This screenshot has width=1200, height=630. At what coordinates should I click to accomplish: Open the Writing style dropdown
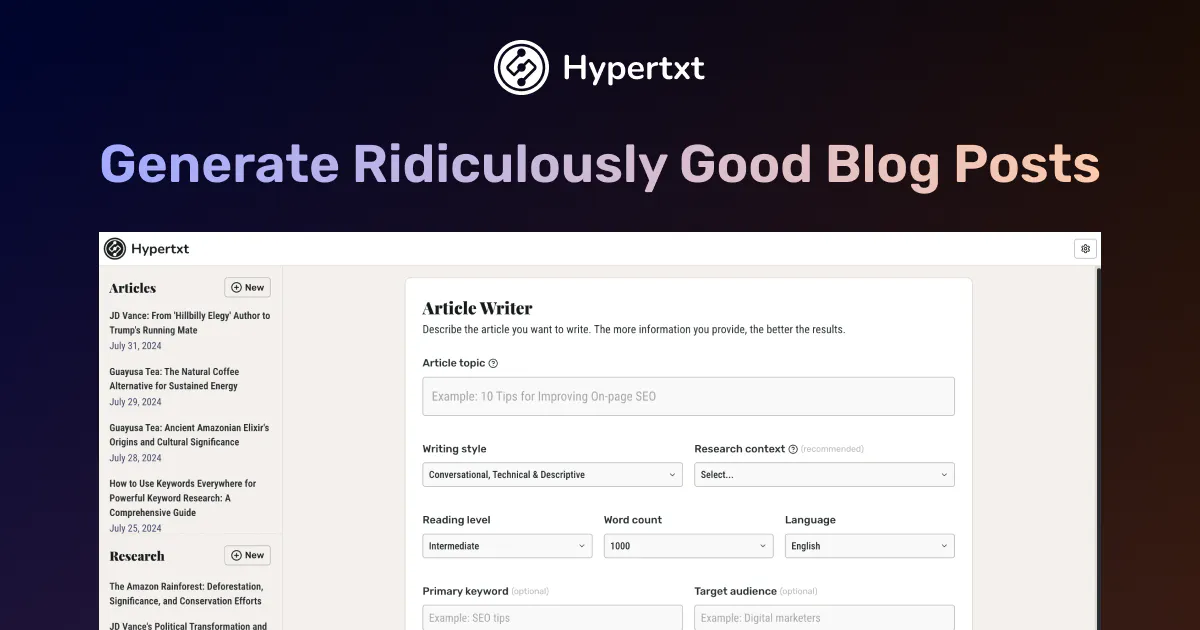pos(552,475)
